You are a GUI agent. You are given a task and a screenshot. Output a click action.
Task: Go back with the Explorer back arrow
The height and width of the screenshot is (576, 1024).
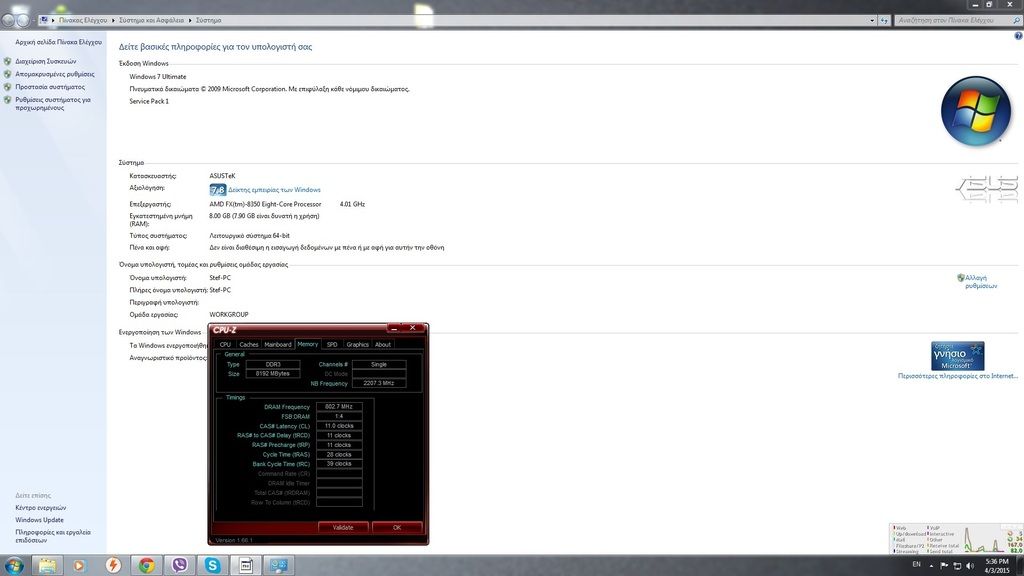click(8, 20)
